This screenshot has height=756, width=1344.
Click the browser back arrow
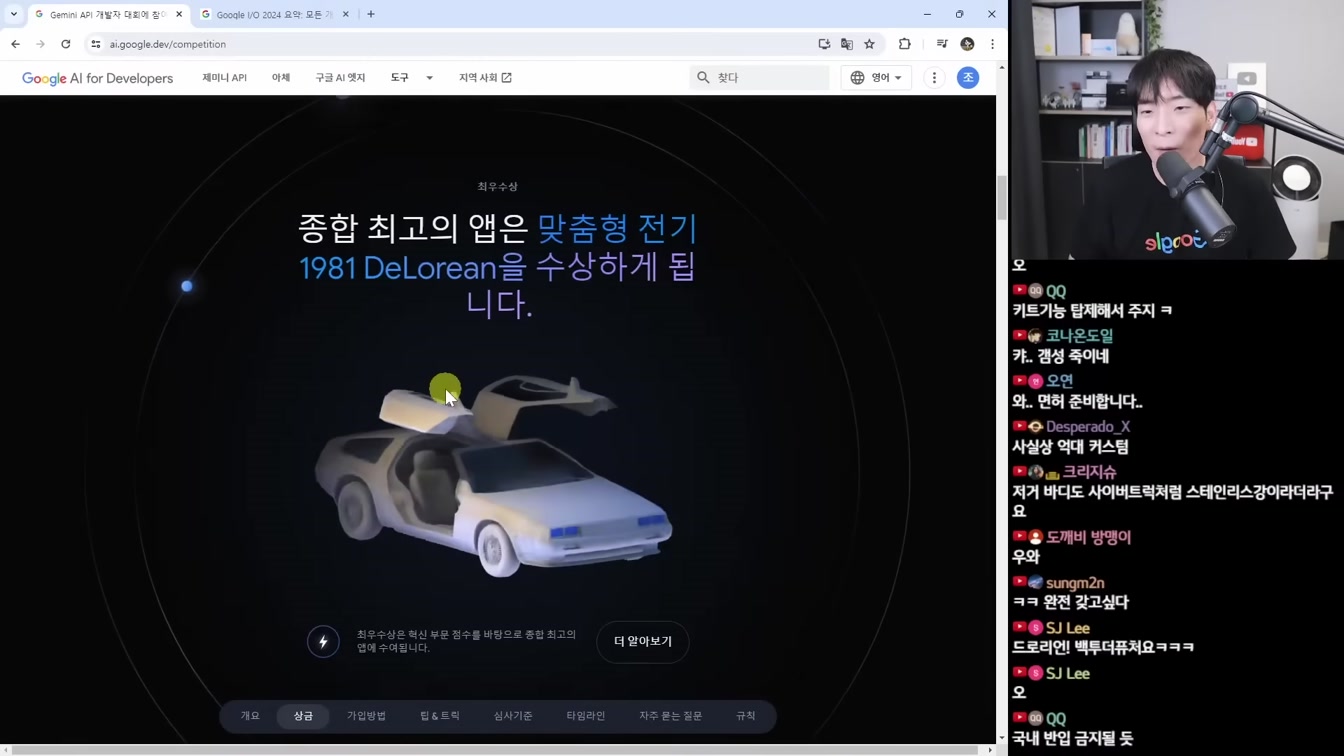pos(15,44)
